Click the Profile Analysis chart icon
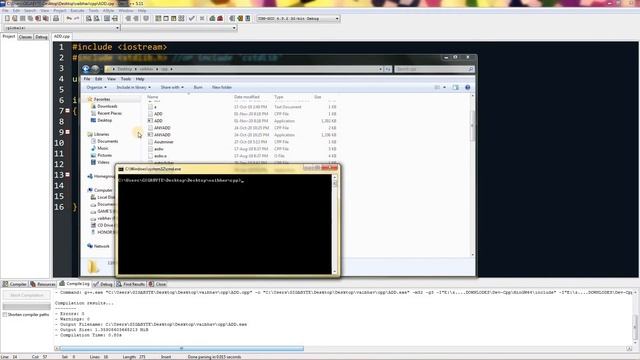This screenshot has width=640, height=360. (212, 18)
